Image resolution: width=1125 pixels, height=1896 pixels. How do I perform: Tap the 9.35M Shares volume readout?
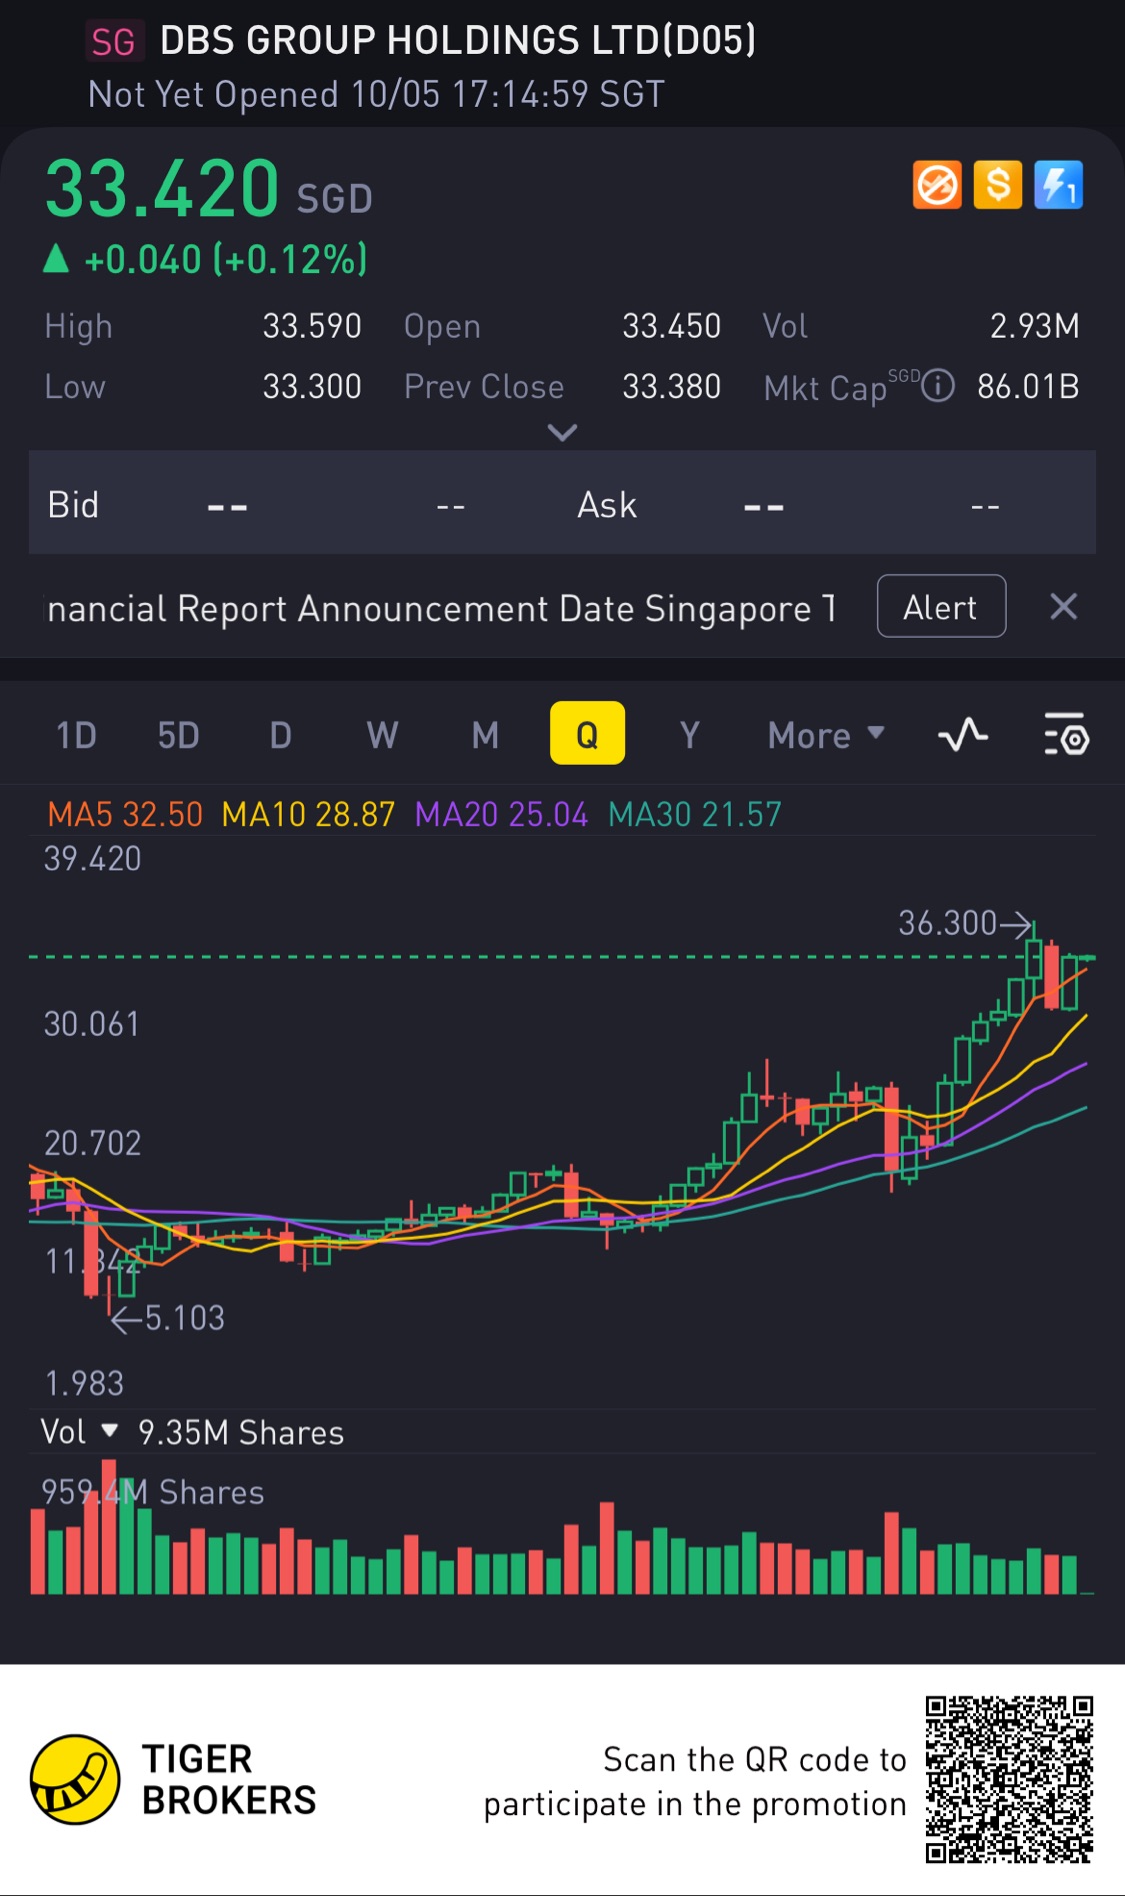pyautogui.click(x=241, y=1433)
